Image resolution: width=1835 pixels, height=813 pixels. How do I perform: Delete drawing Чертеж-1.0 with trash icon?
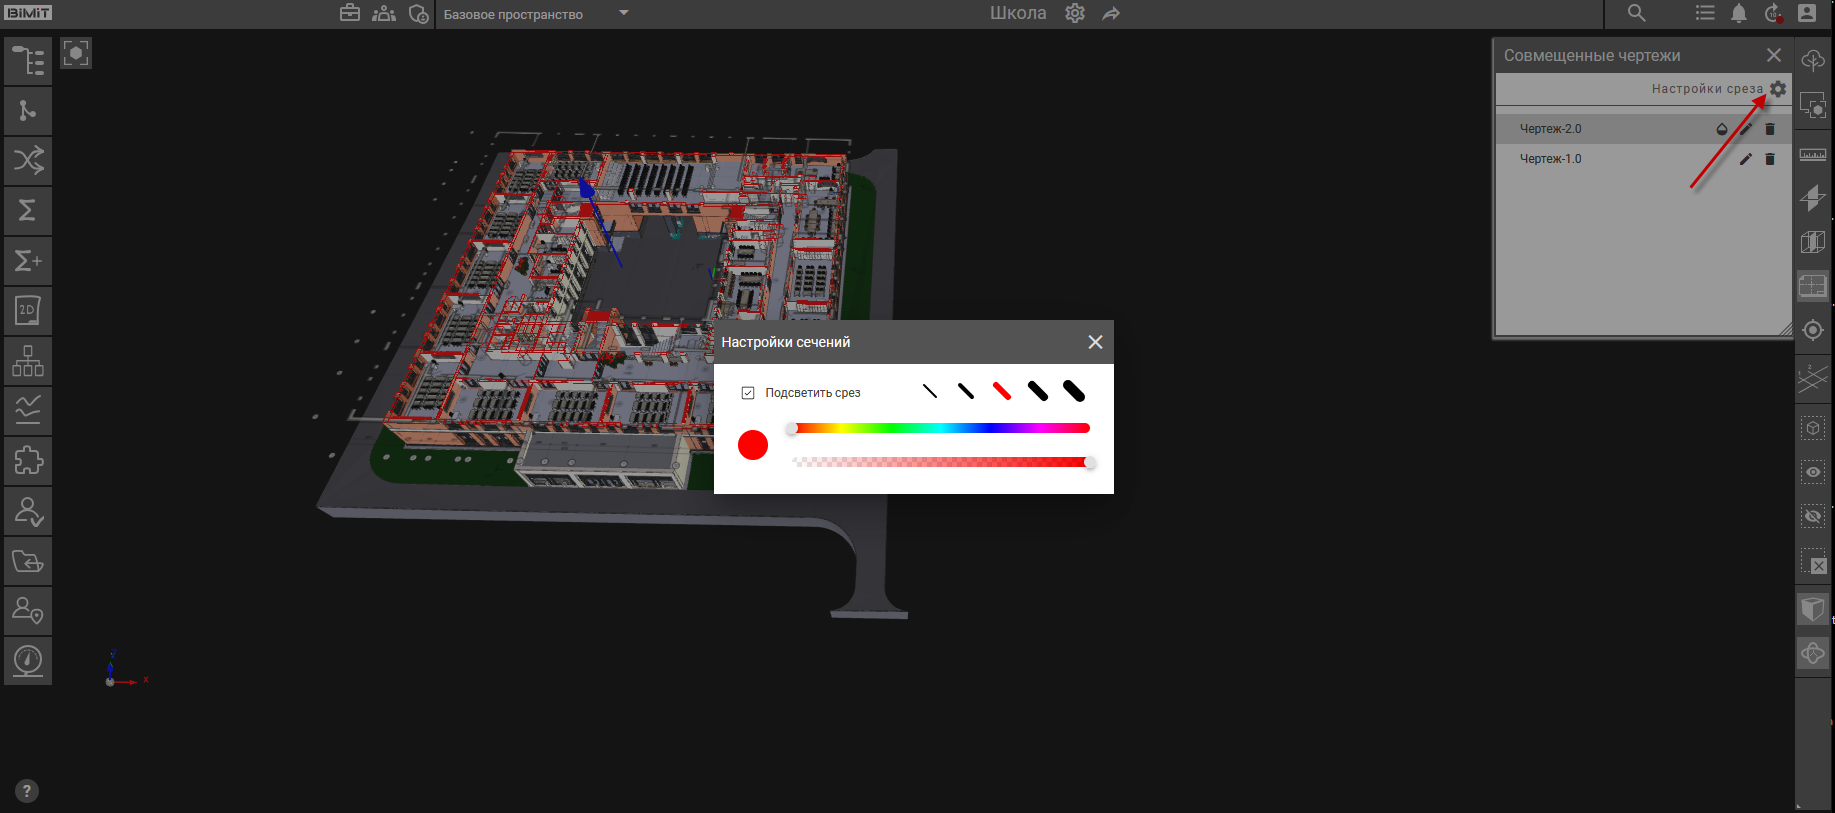[1770, 159]
